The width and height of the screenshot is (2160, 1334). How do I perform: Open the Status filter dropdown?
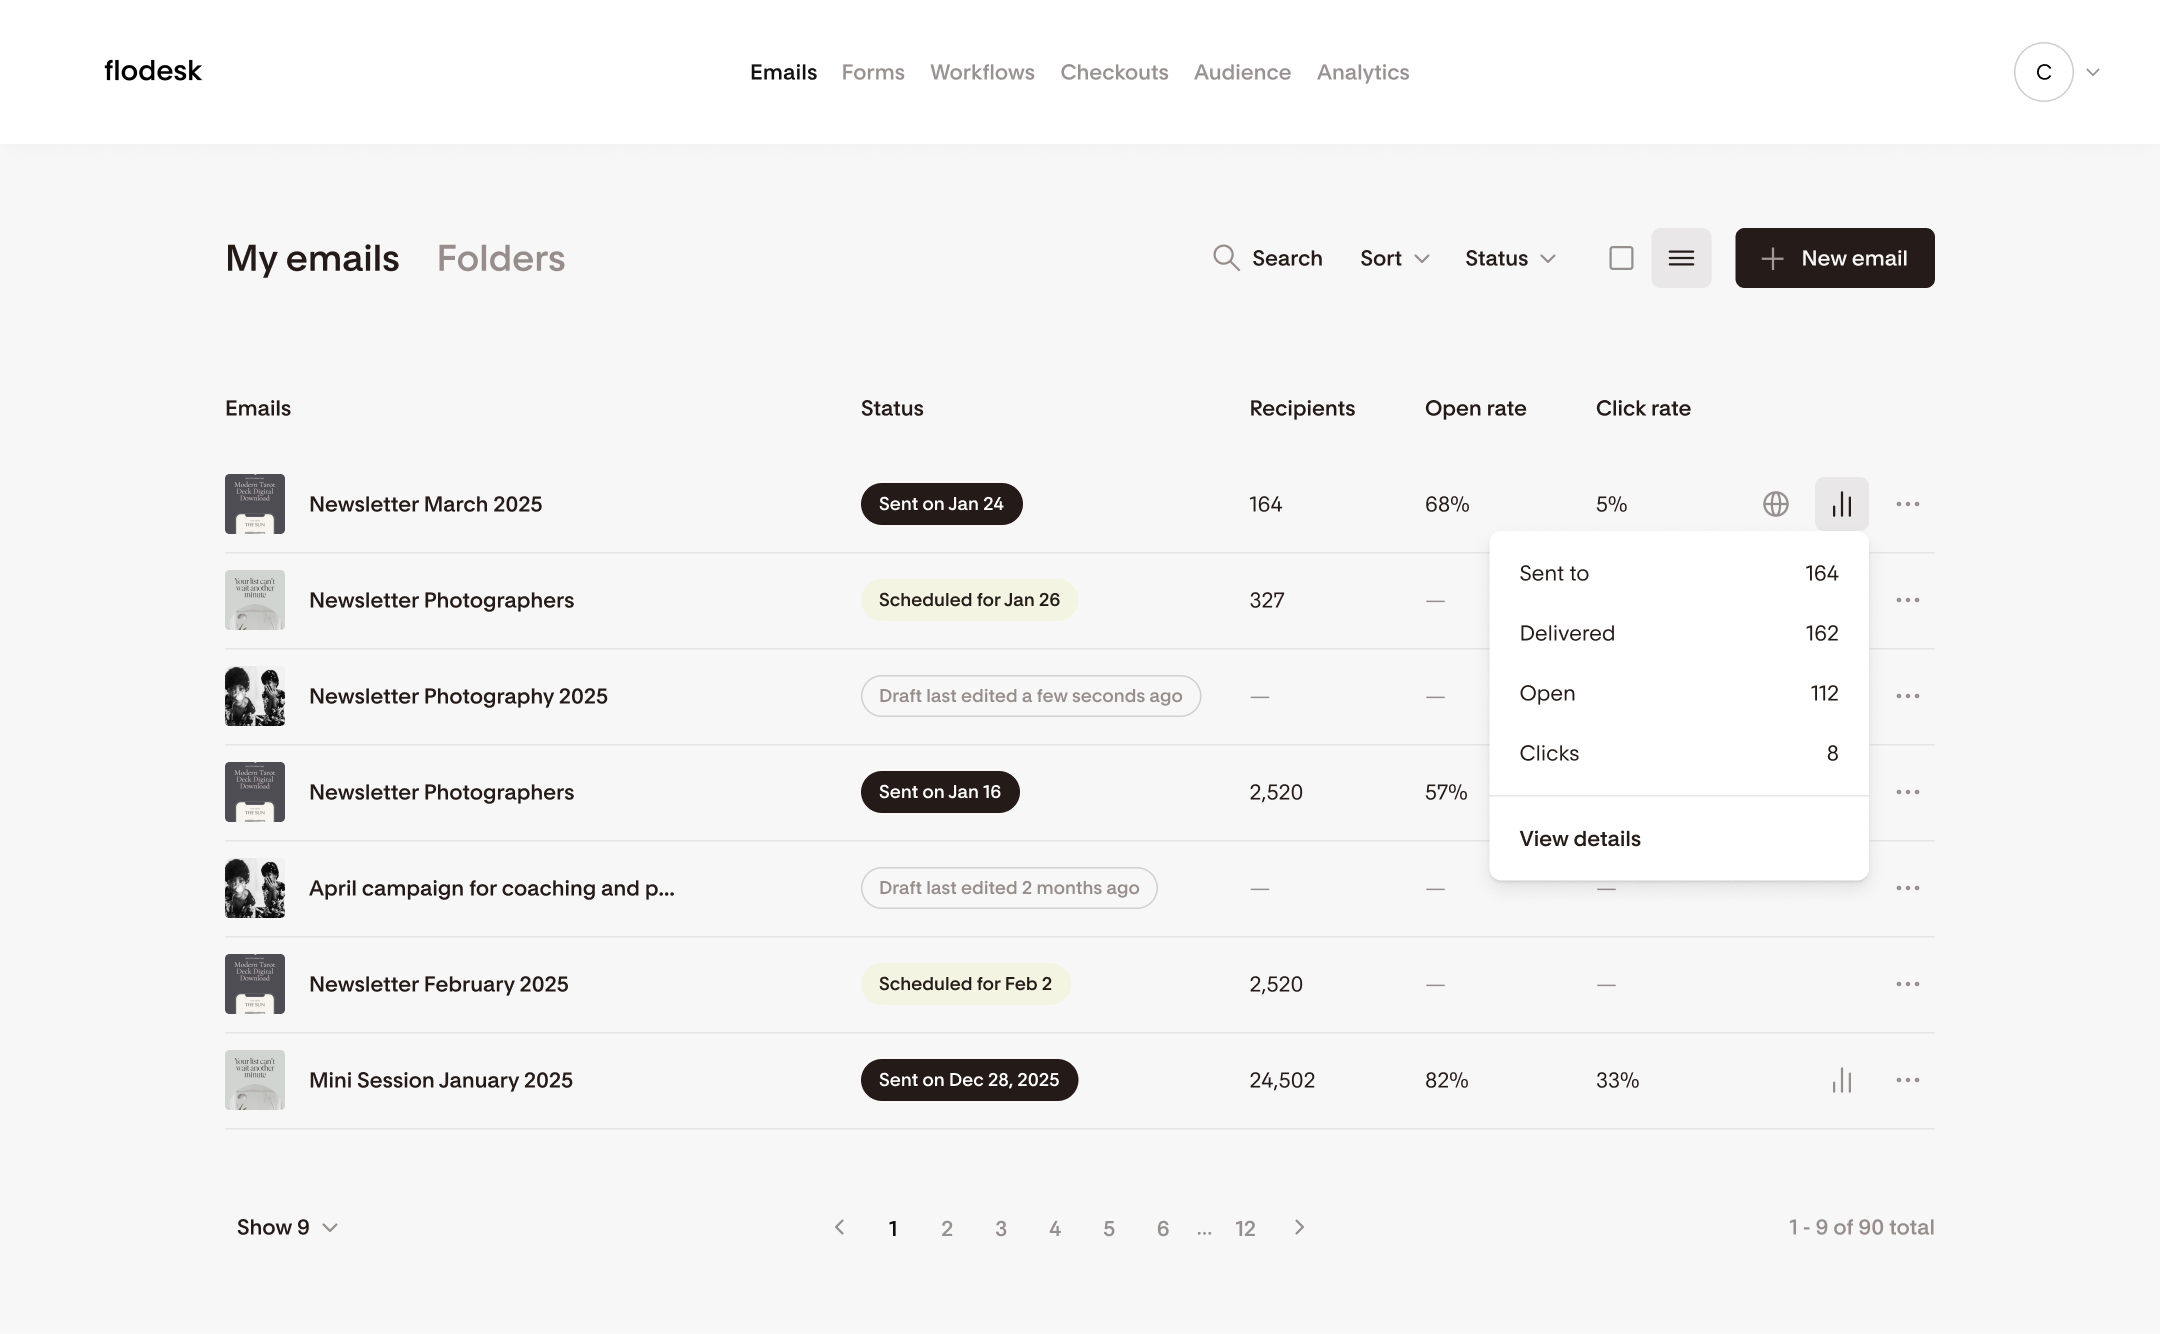click(x=1510, y=258)
